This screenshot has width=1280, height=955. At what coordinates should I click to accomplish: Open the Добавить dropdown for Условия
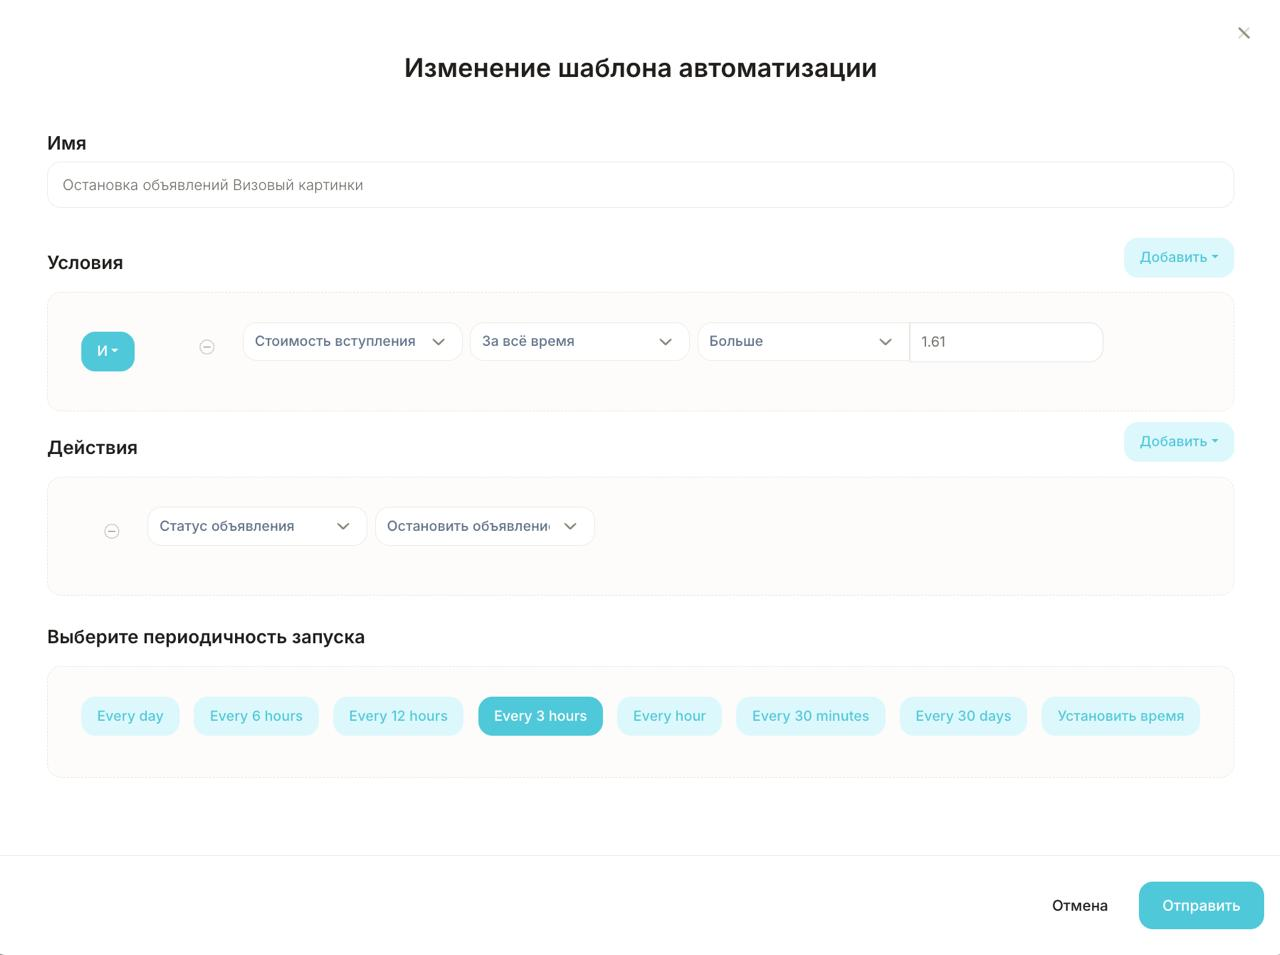coord(1178,257)
